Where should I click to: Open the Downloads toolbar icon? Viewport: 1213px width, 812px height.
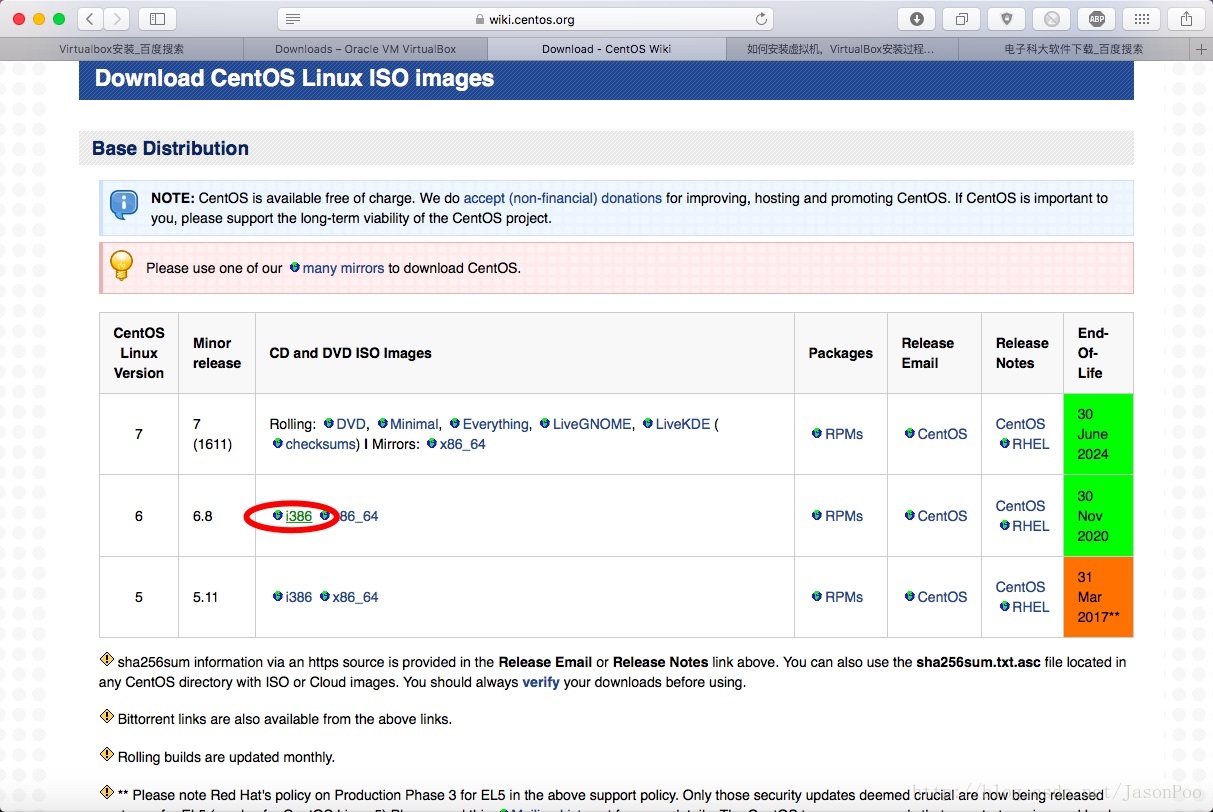click(x=916, y=18)
